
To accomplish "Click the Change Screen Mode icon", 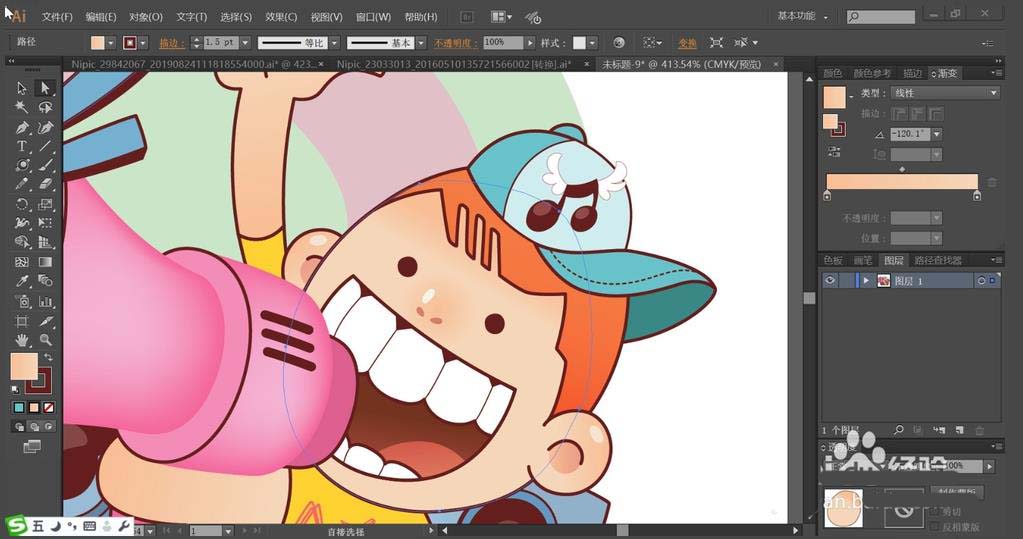I will point(32,447).
